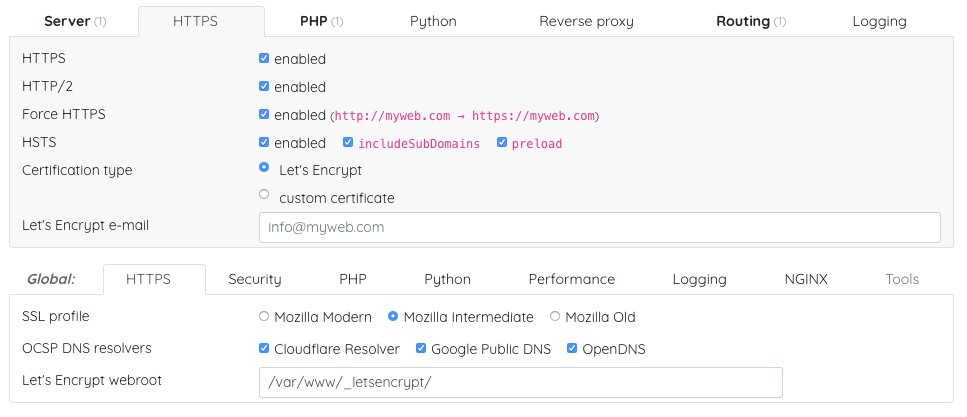Image resolution: width=967 pixels, height=417 pixels.
Task: Toggle Google Public DNS resolver
Action: 422,349
